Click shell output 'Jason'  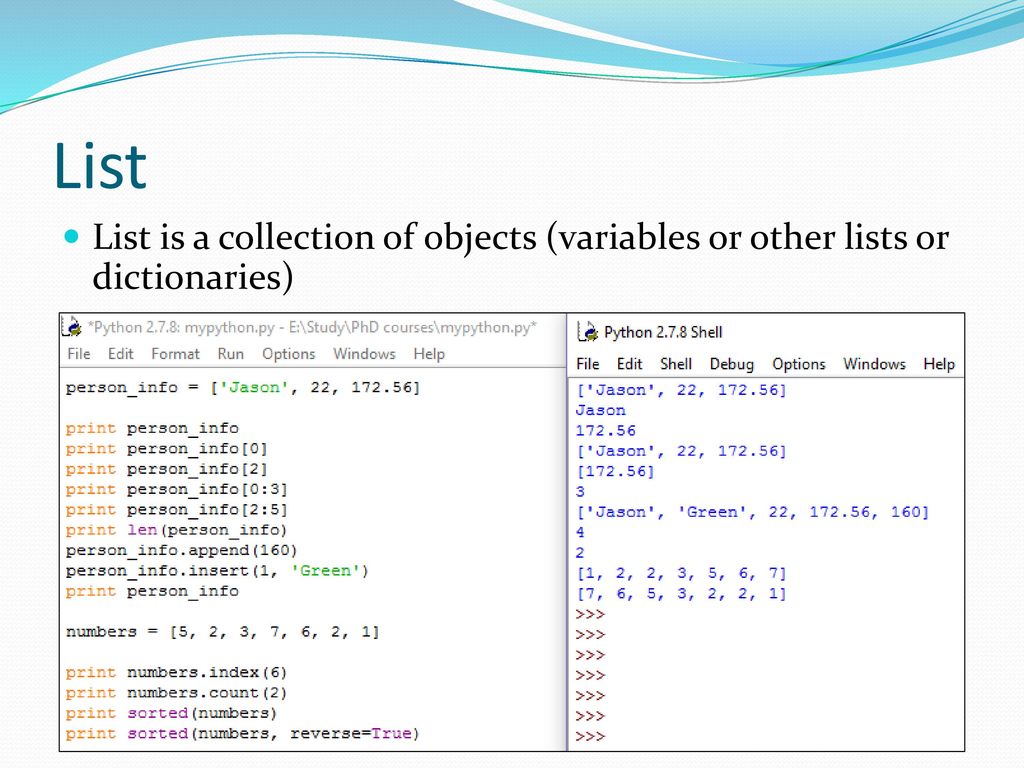pos(601,410)
